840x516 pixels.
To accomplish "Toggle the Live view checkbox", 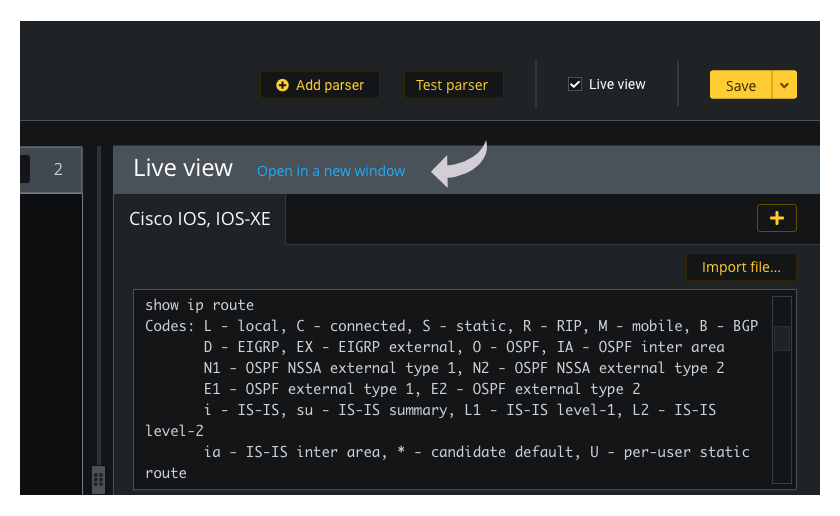I will click(x=575, y=84).
